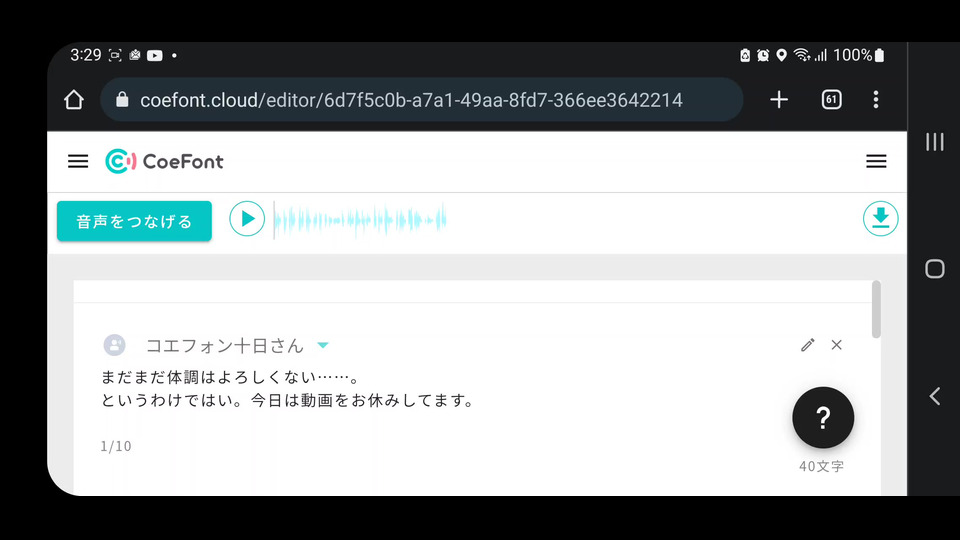Click inside the audio waveform track
This screenshot has height=540, width=960.
(360, 219)
